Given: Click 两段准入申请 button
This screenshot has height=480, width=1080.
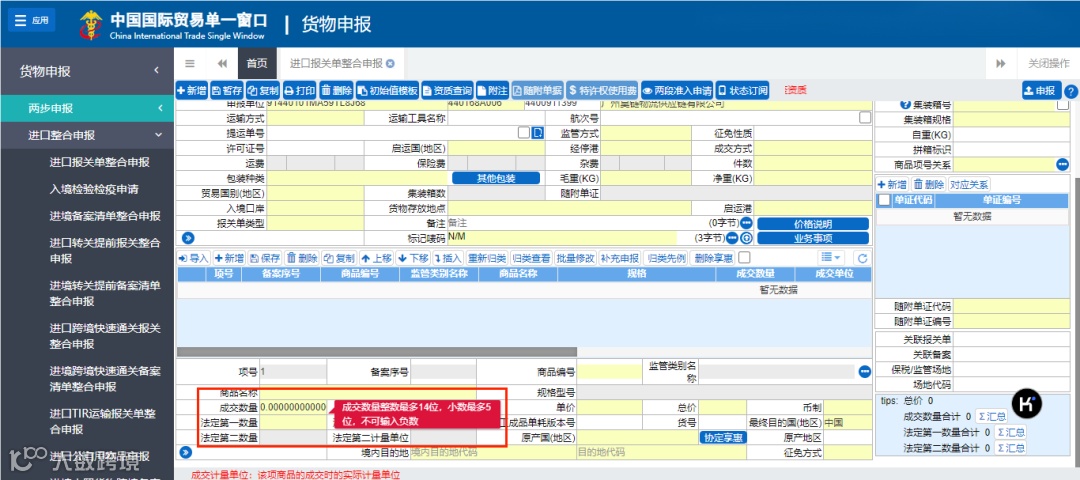Looking at the screenshot, I should click(x=677, y=90).
